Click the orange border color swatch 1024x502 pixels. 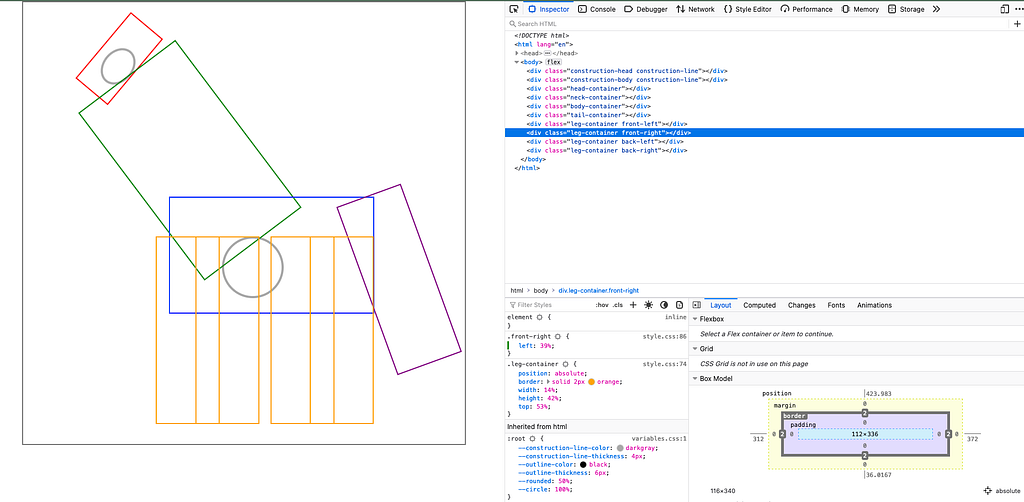[x=592, y=383]
